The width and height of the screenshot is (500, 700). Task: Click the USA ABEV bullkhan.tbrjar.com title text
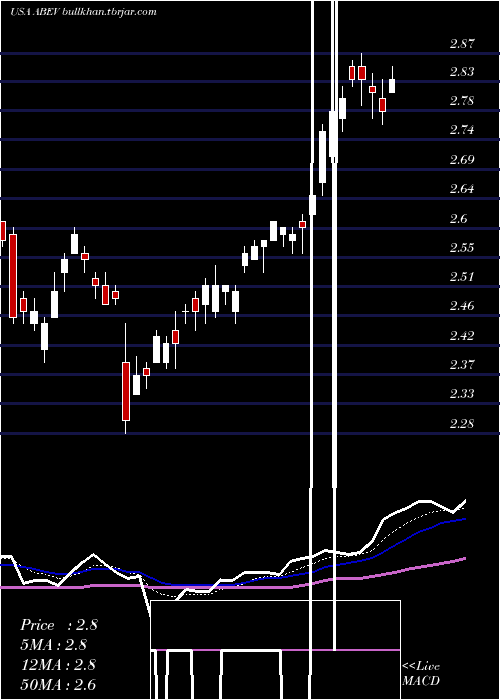[x=83, y=12]
